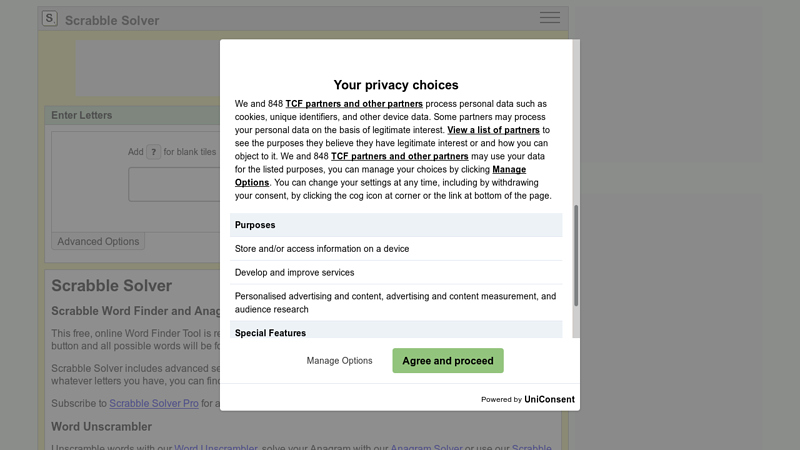Click UniConsent powered-by link
This screenshot has width=800, height=450.
click(549, 399)
